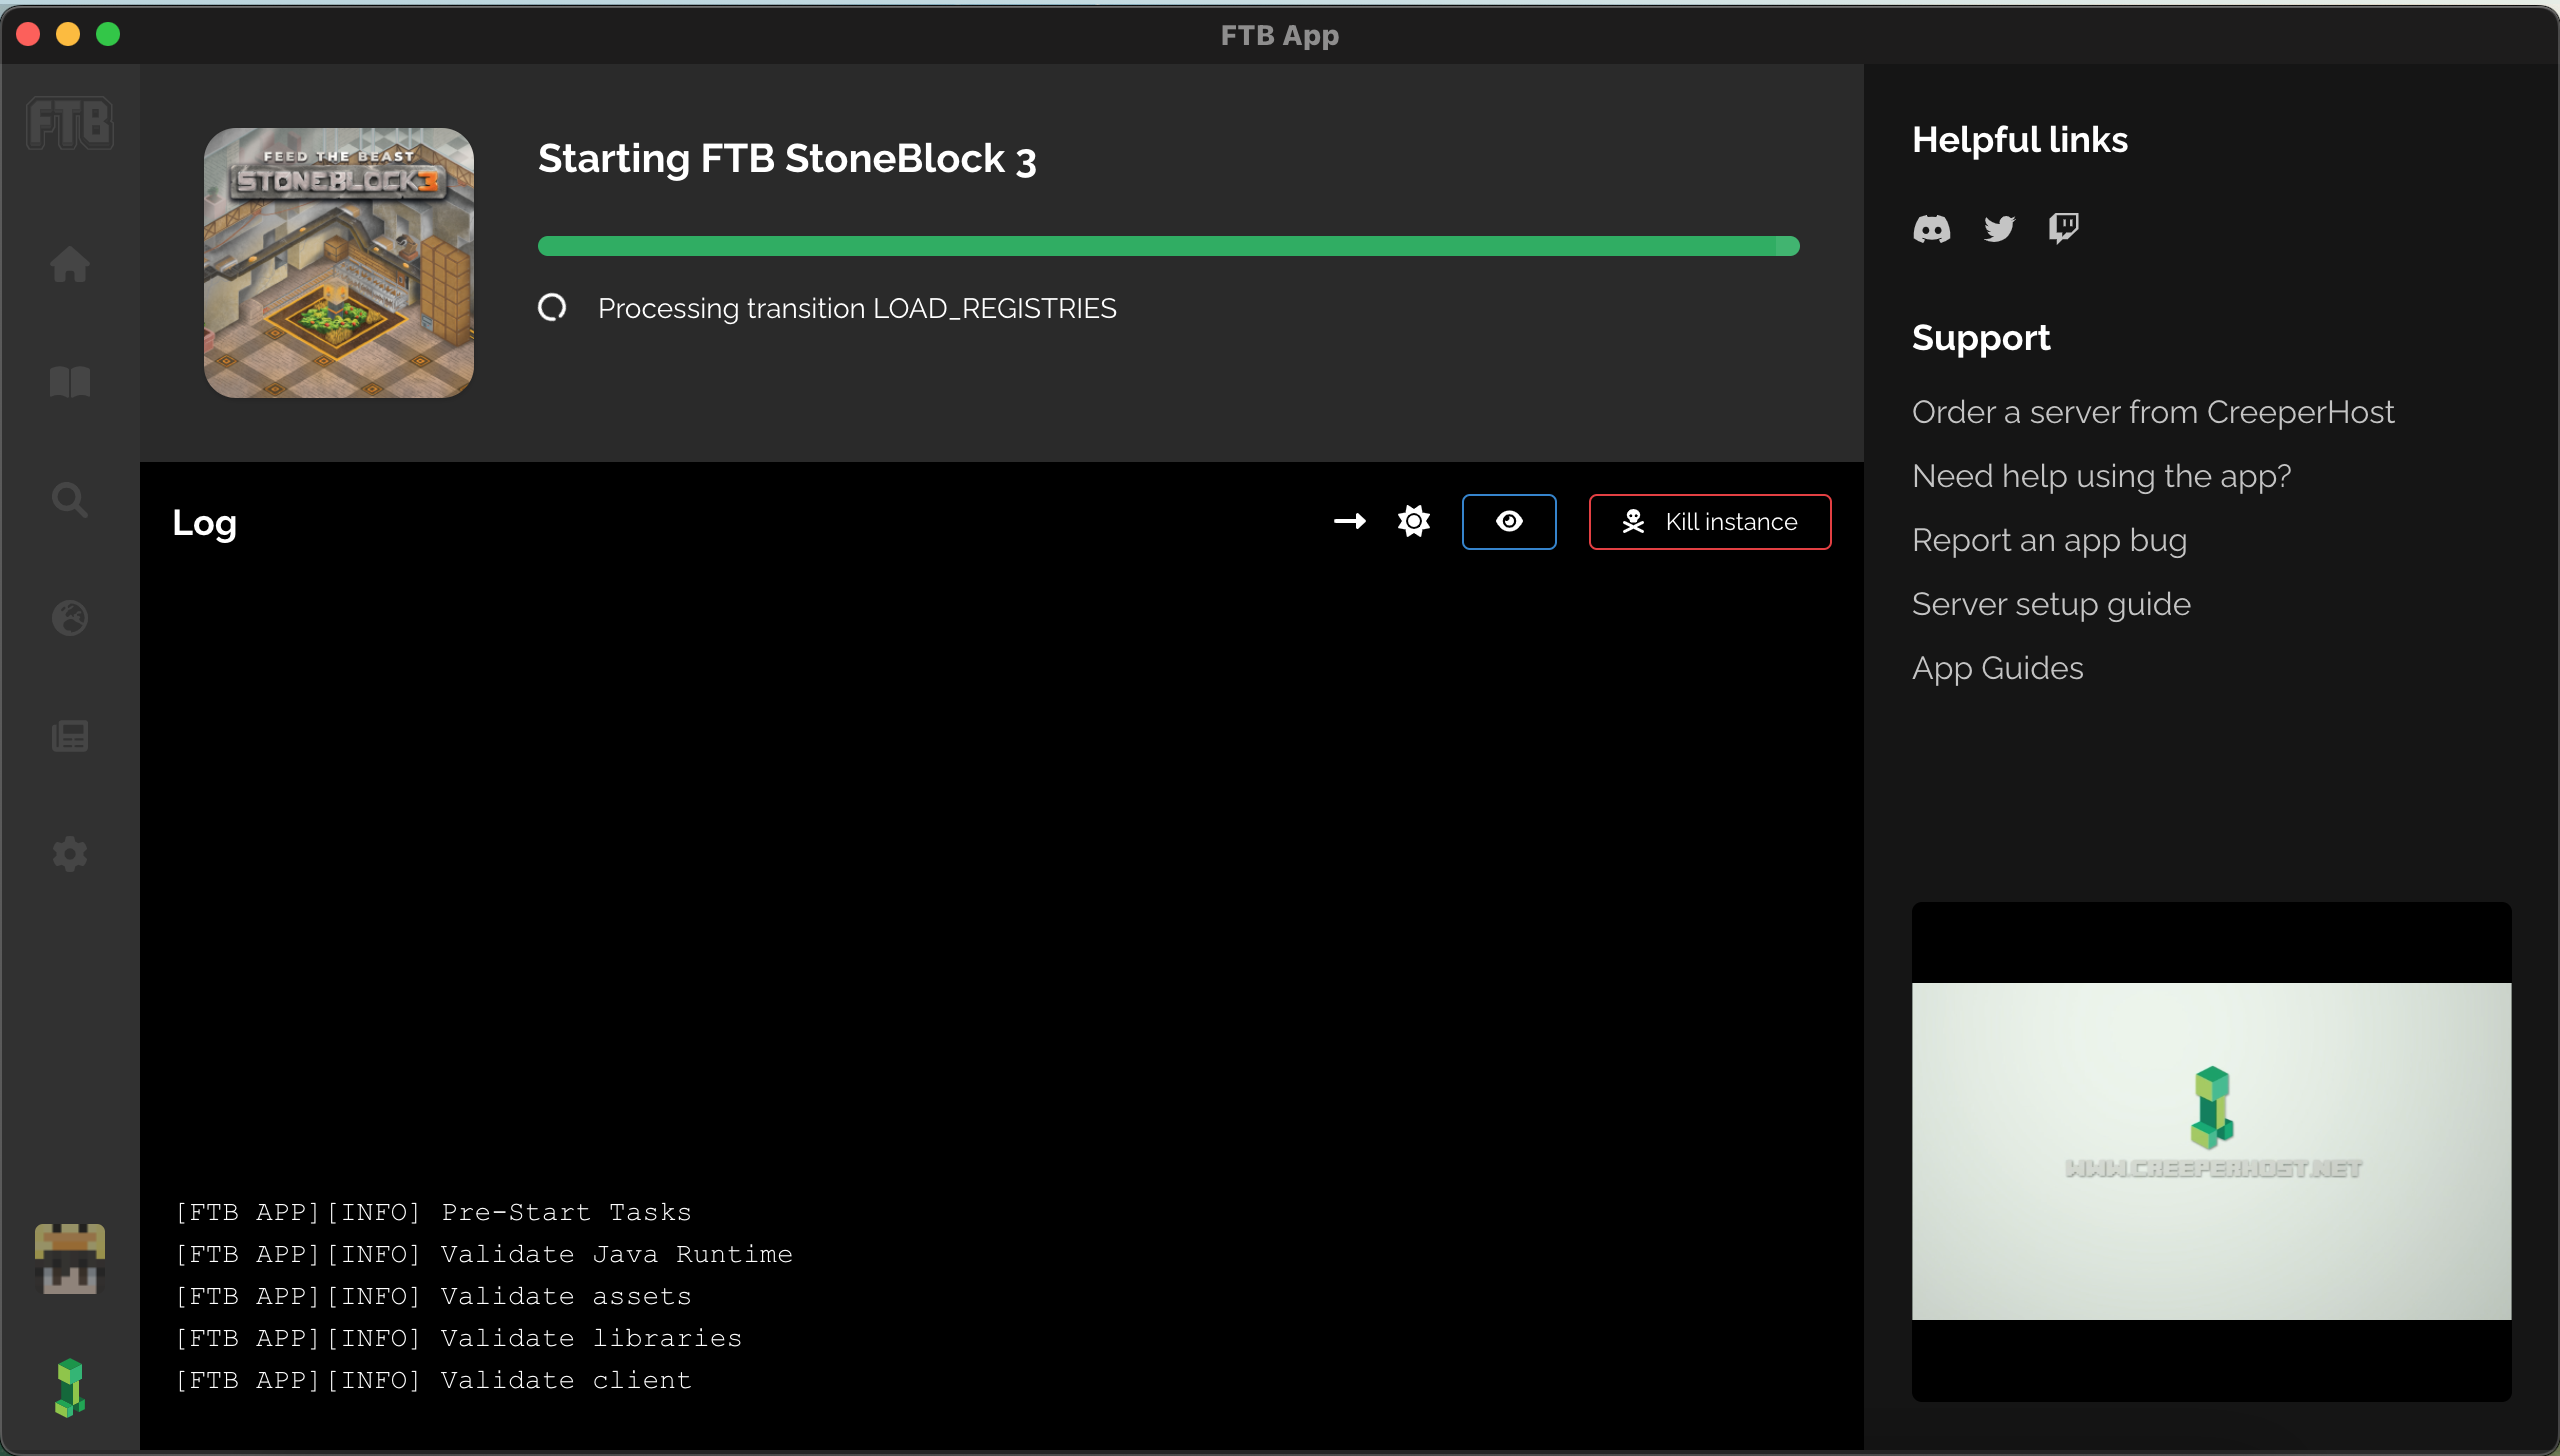Open Order a server from CreeperHost link
The image size is (2560, 1456).
(2153, 412)
